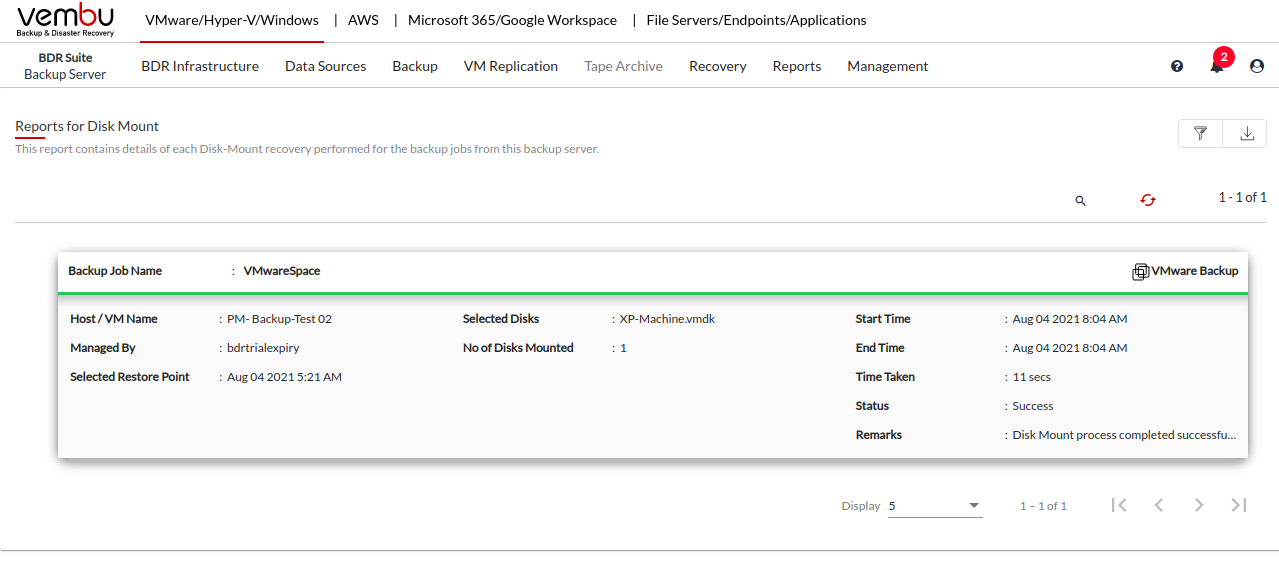This screenshot has height=581, width=1279.
Task: Open the Recovery menu
Action: click(718, 66)
